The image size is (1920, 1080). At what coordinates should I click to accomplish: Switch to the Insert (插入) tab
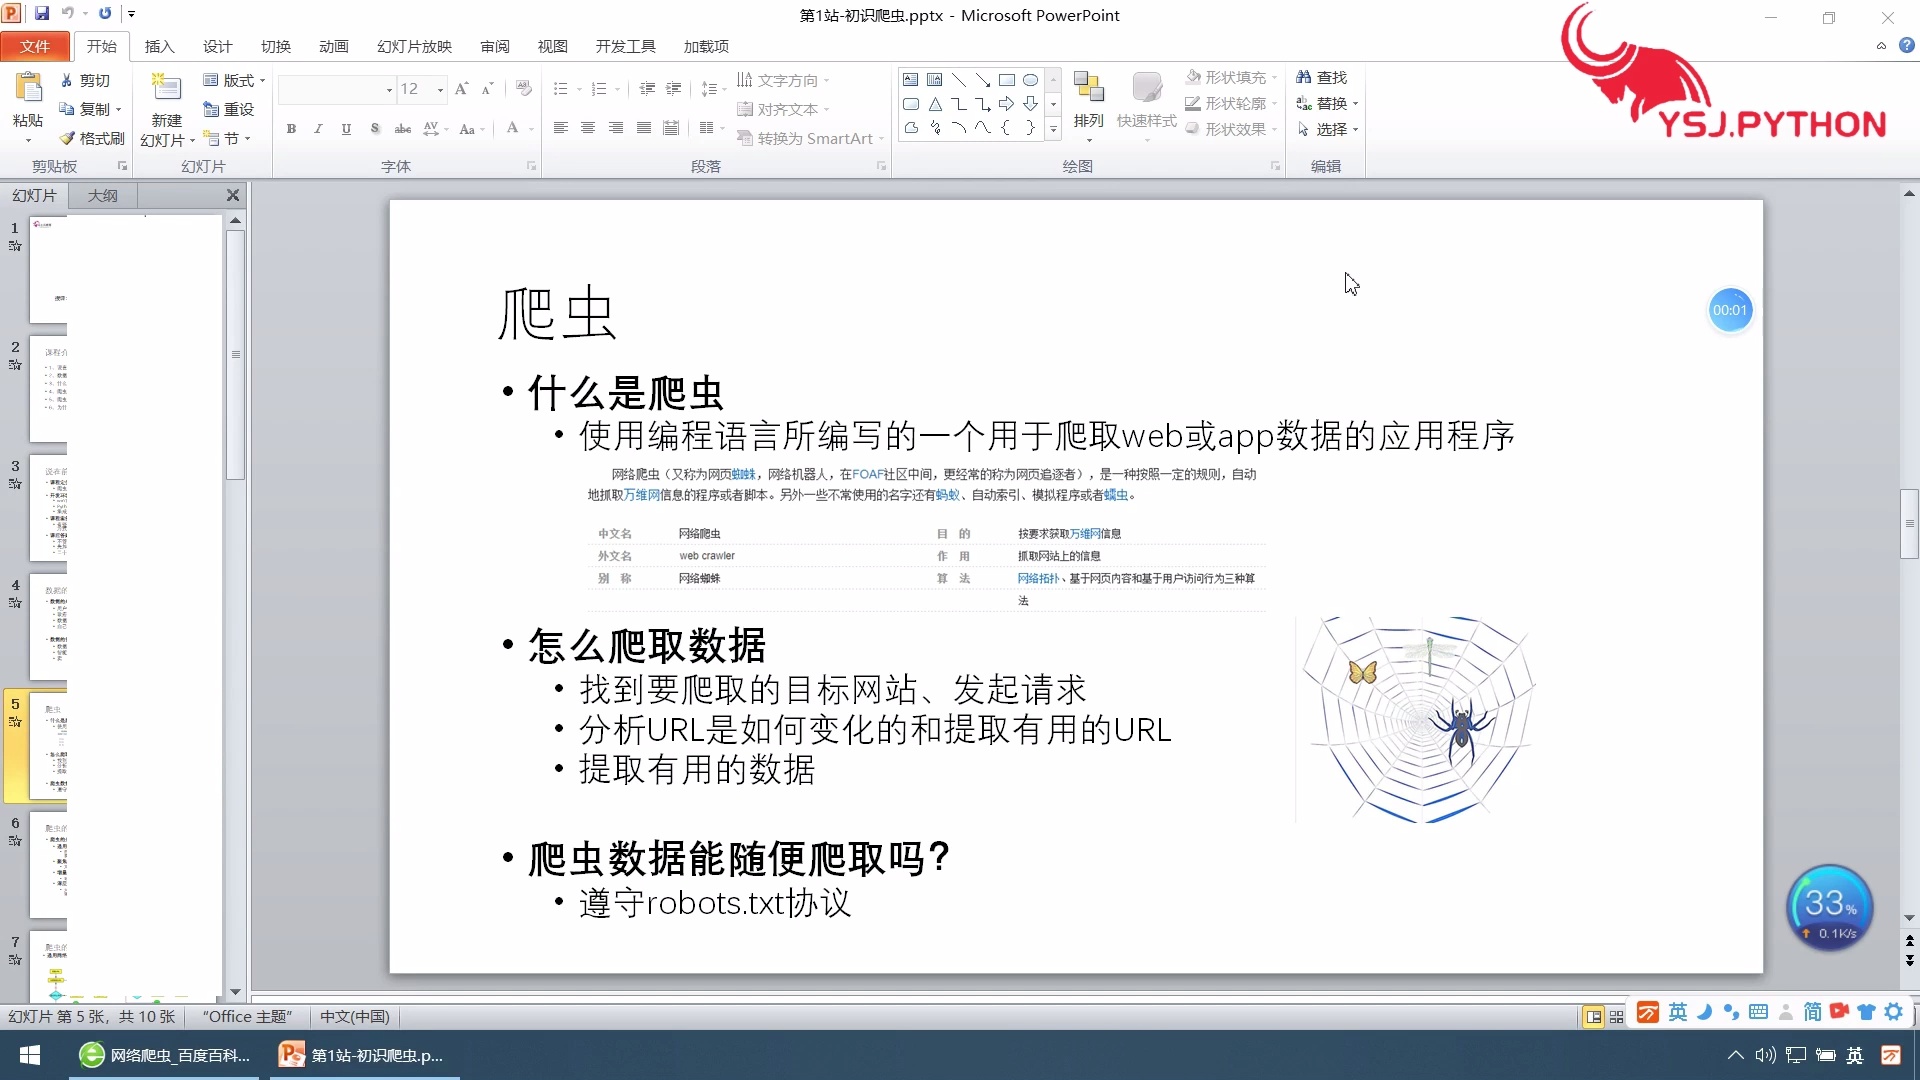159,46
